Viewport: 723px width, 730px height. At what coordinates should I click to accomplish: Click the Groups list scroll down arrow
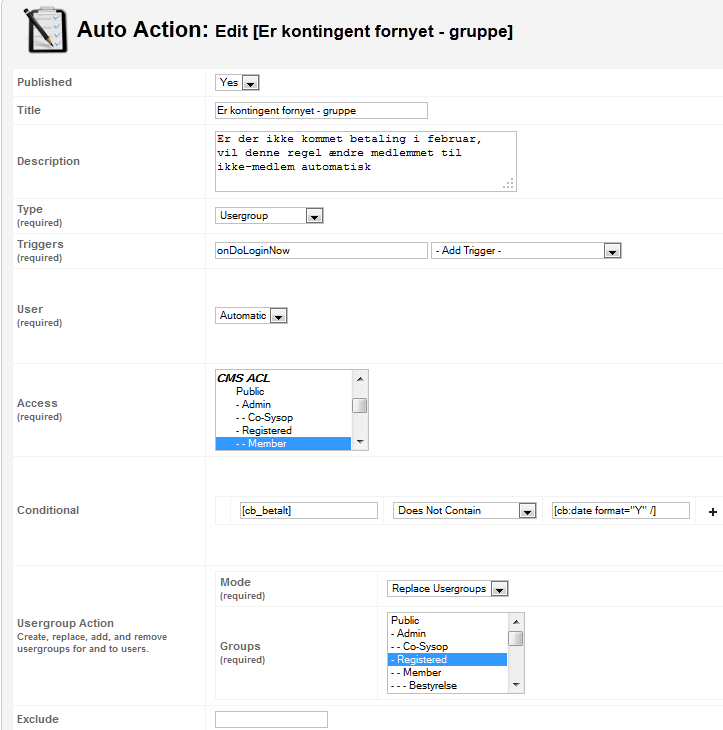[x=516, y=685]
